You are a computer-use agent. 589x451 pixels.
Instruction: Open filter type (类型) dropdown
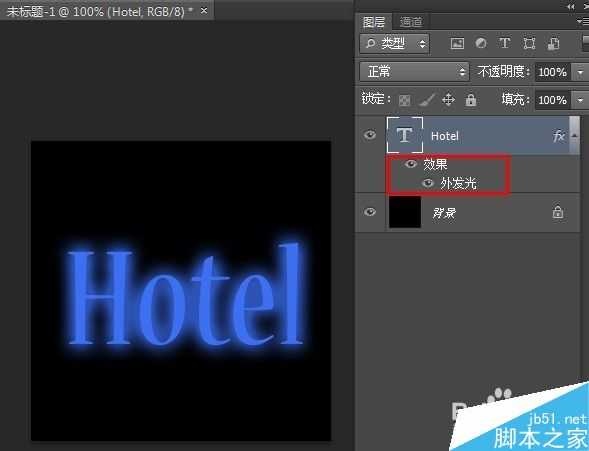click(394, 44)
